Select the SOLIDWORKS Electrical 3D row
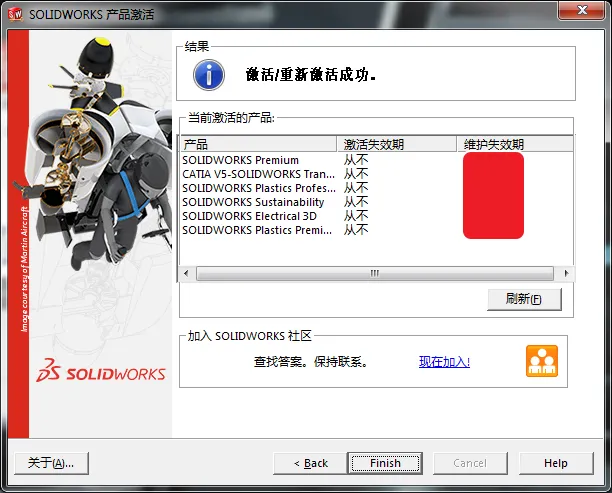The height and width of the screenshot is (493, 612). coord(377,216)
